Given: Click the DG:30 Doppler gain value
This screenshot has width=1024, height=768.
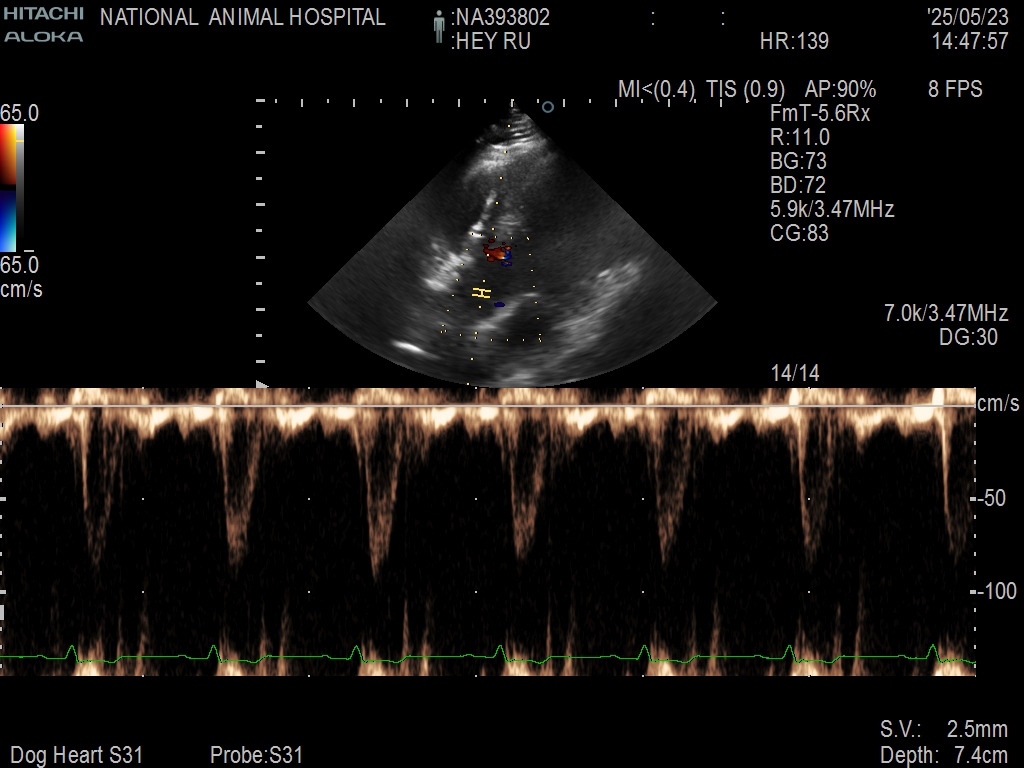Looking at the screenshot, I should click(968, 338).
